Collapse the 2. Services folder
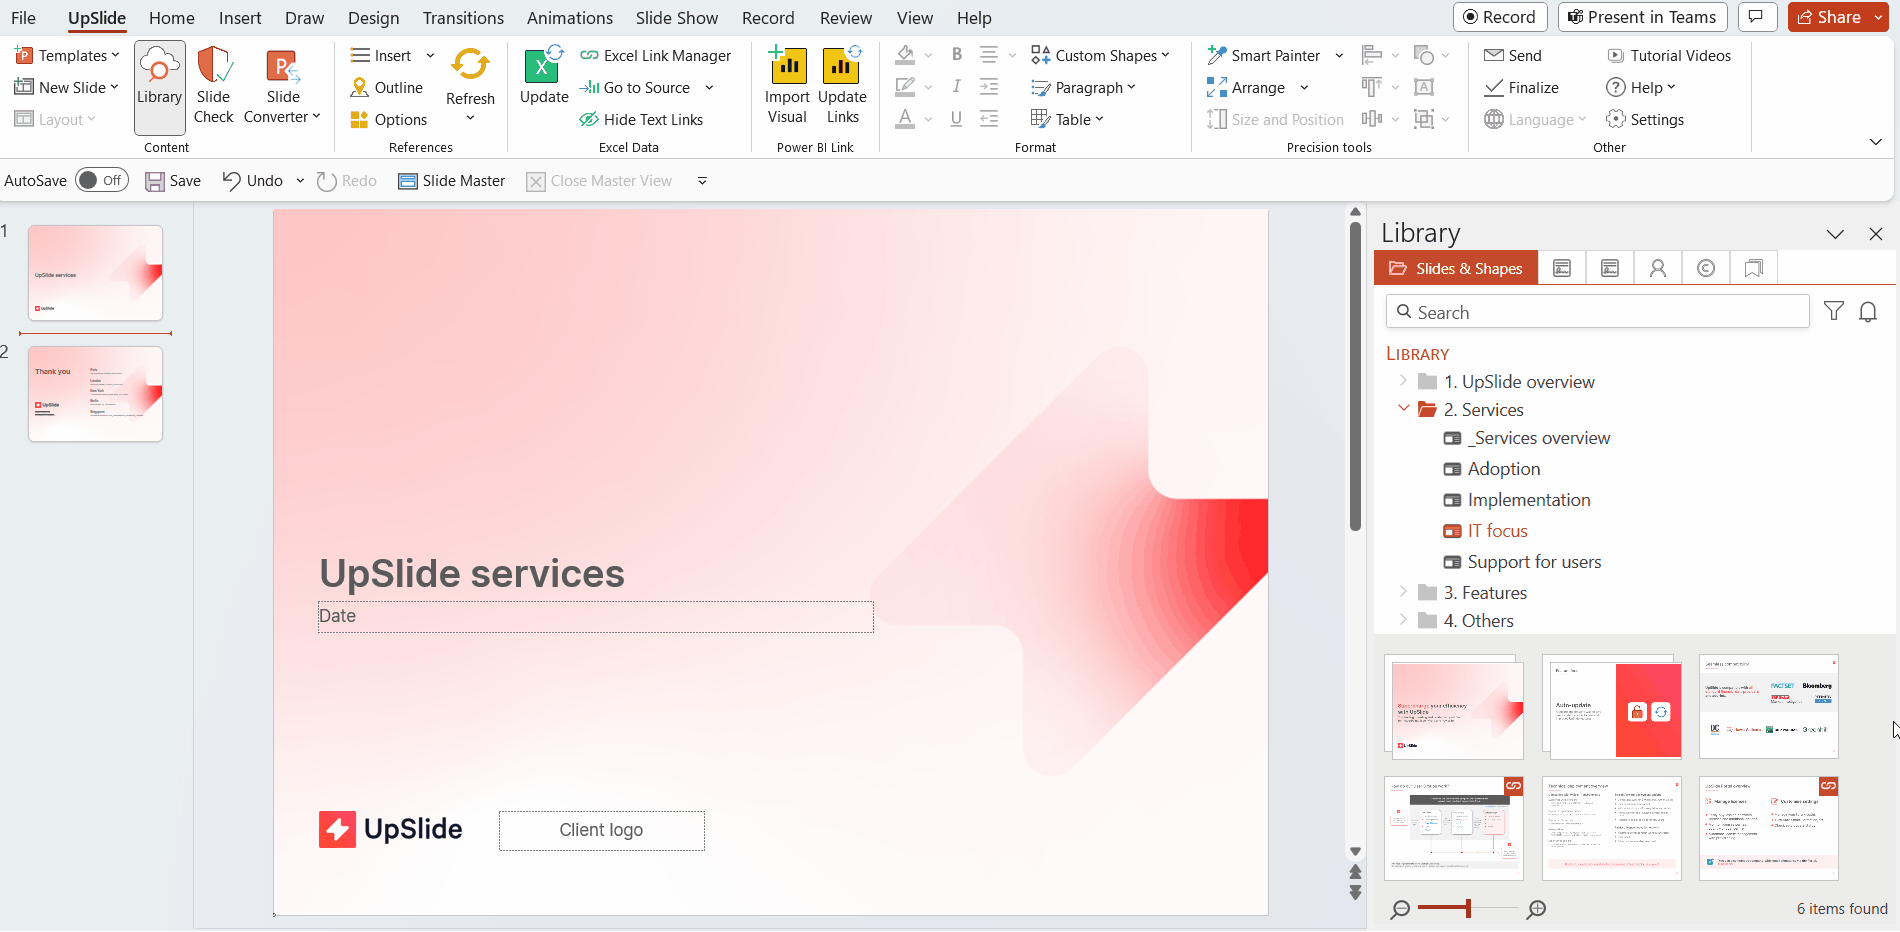The height and width of the screenshot is (932, 1900). [x=1403, y=408]
